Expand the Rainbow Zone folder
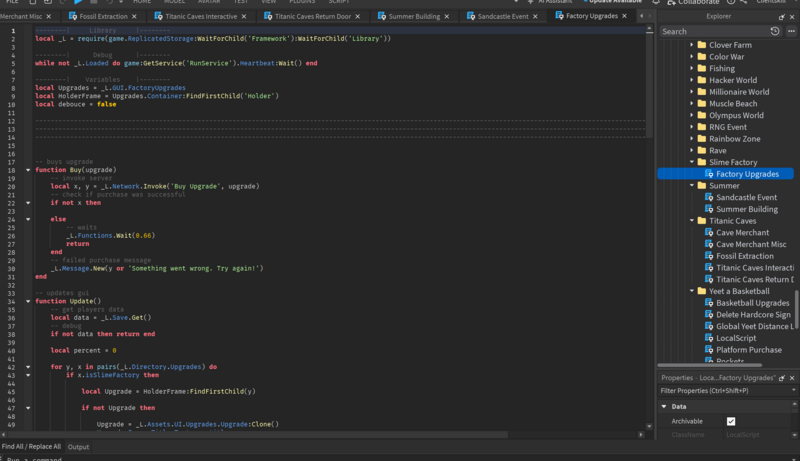 click(690, 139)
